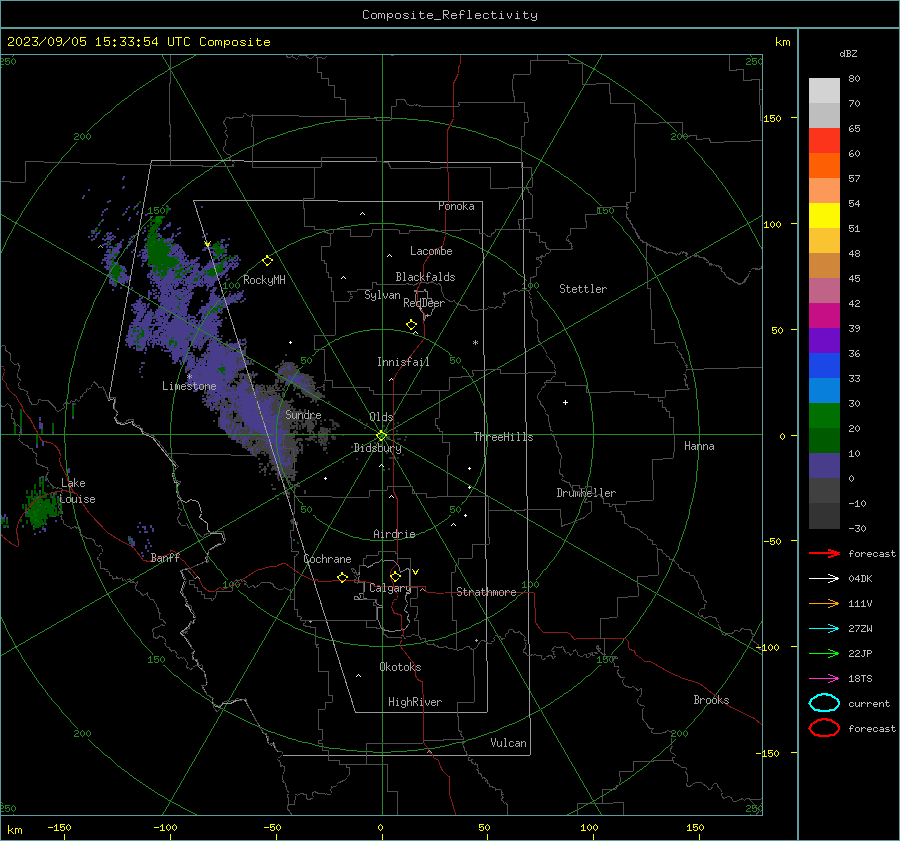900x841 pixels.
Task: Click the Sundre label on the map
Action: click(x=303, y=414)
